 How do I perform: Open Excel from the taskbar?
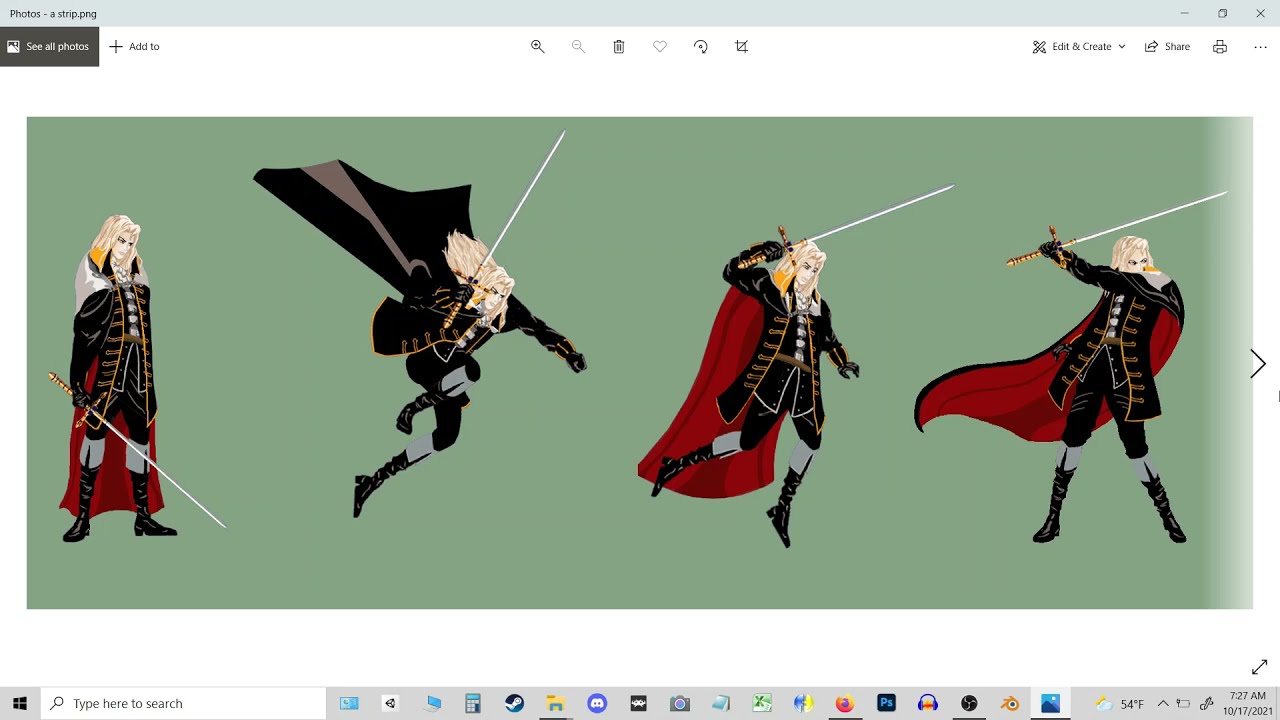pos(762,703)
